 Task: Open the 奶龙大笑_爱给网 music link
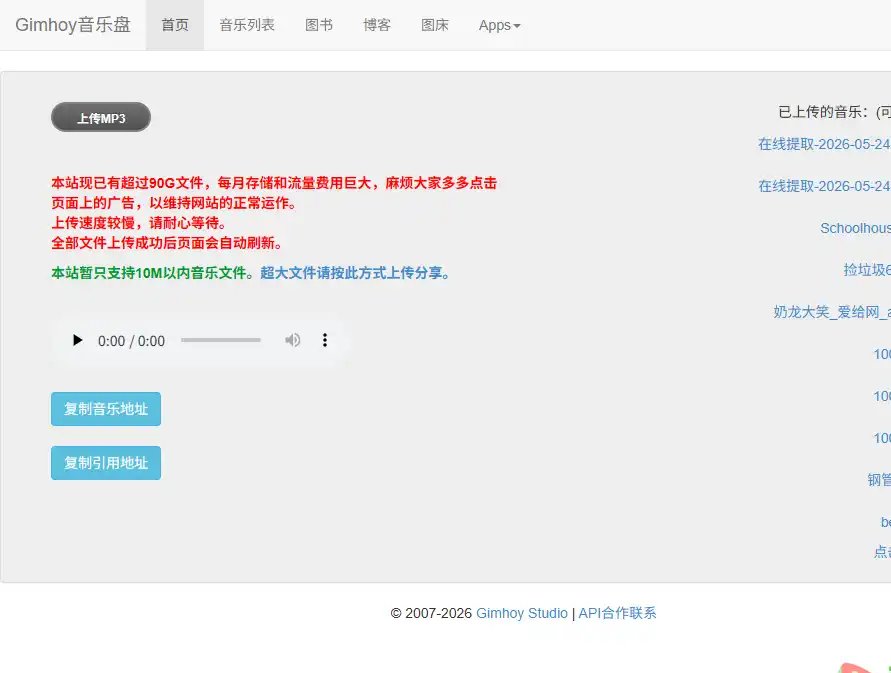click(x=832, y=312)
